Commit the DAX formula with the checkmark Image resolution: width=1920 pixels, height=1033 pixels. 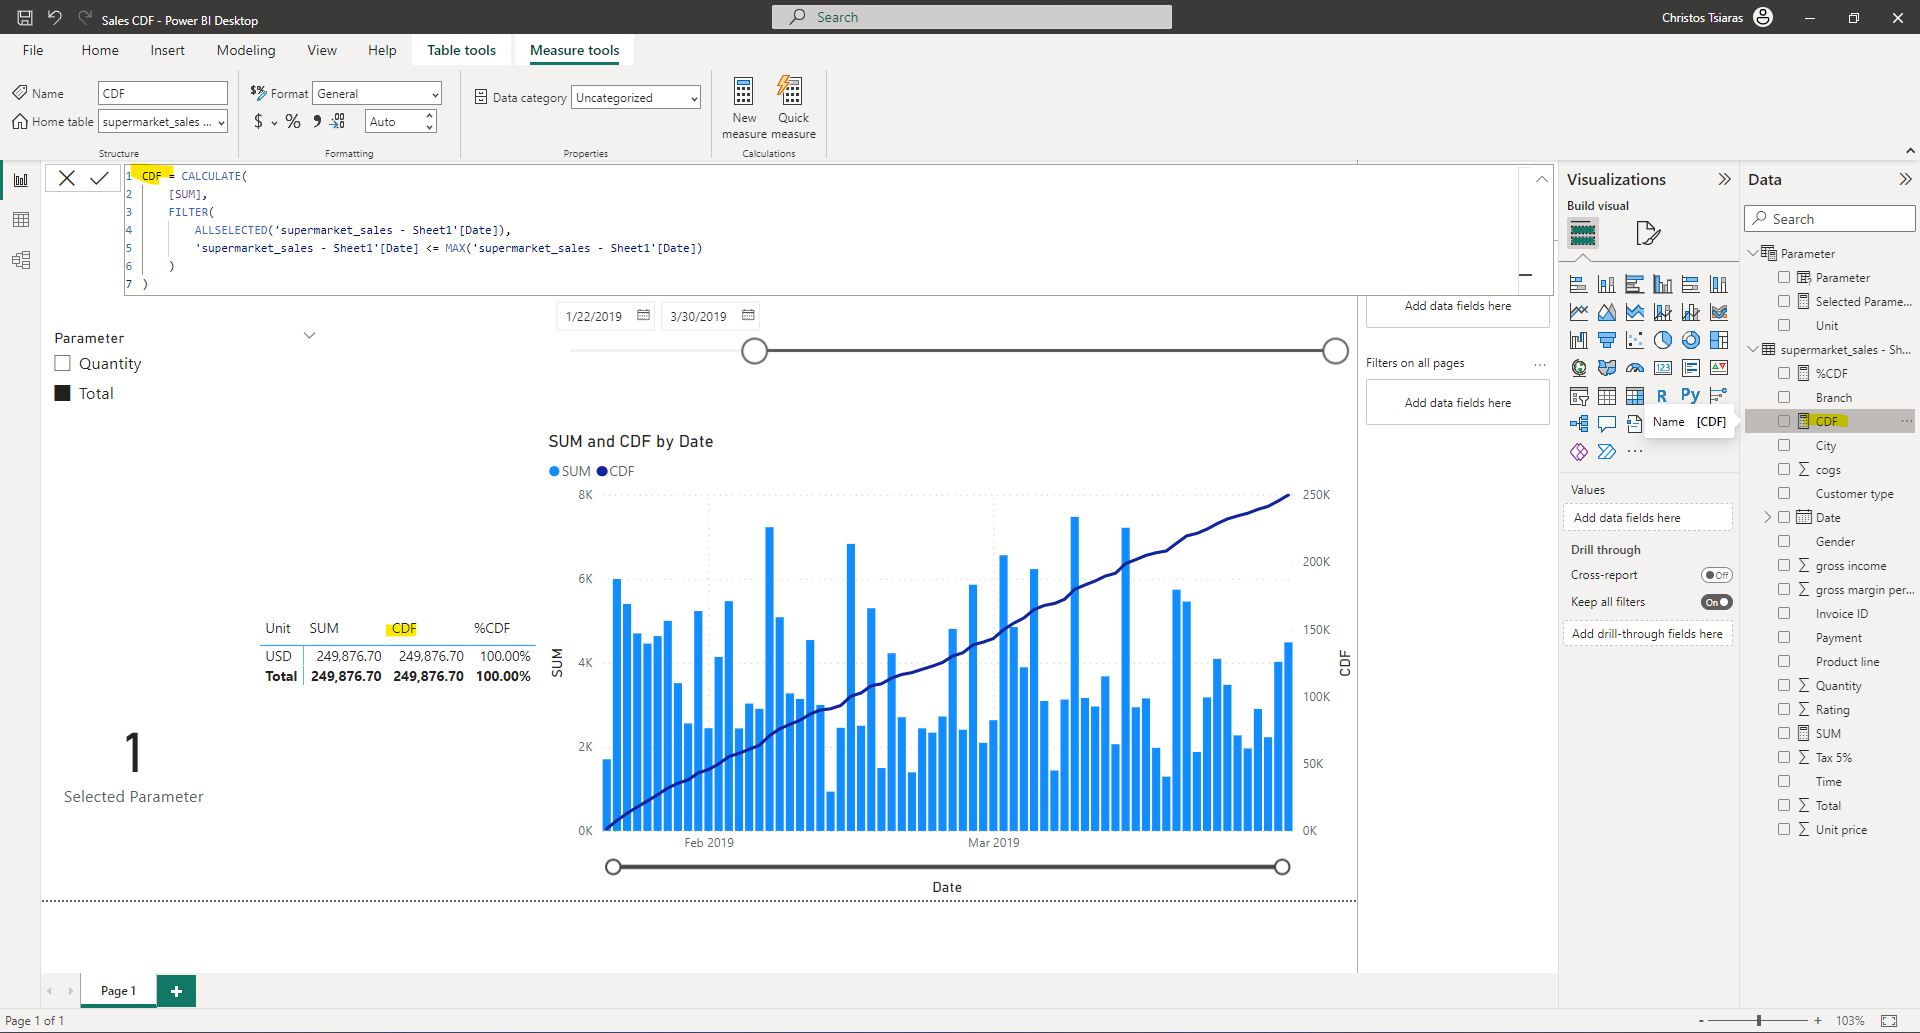pyautogui.click(x=99, y=178)
